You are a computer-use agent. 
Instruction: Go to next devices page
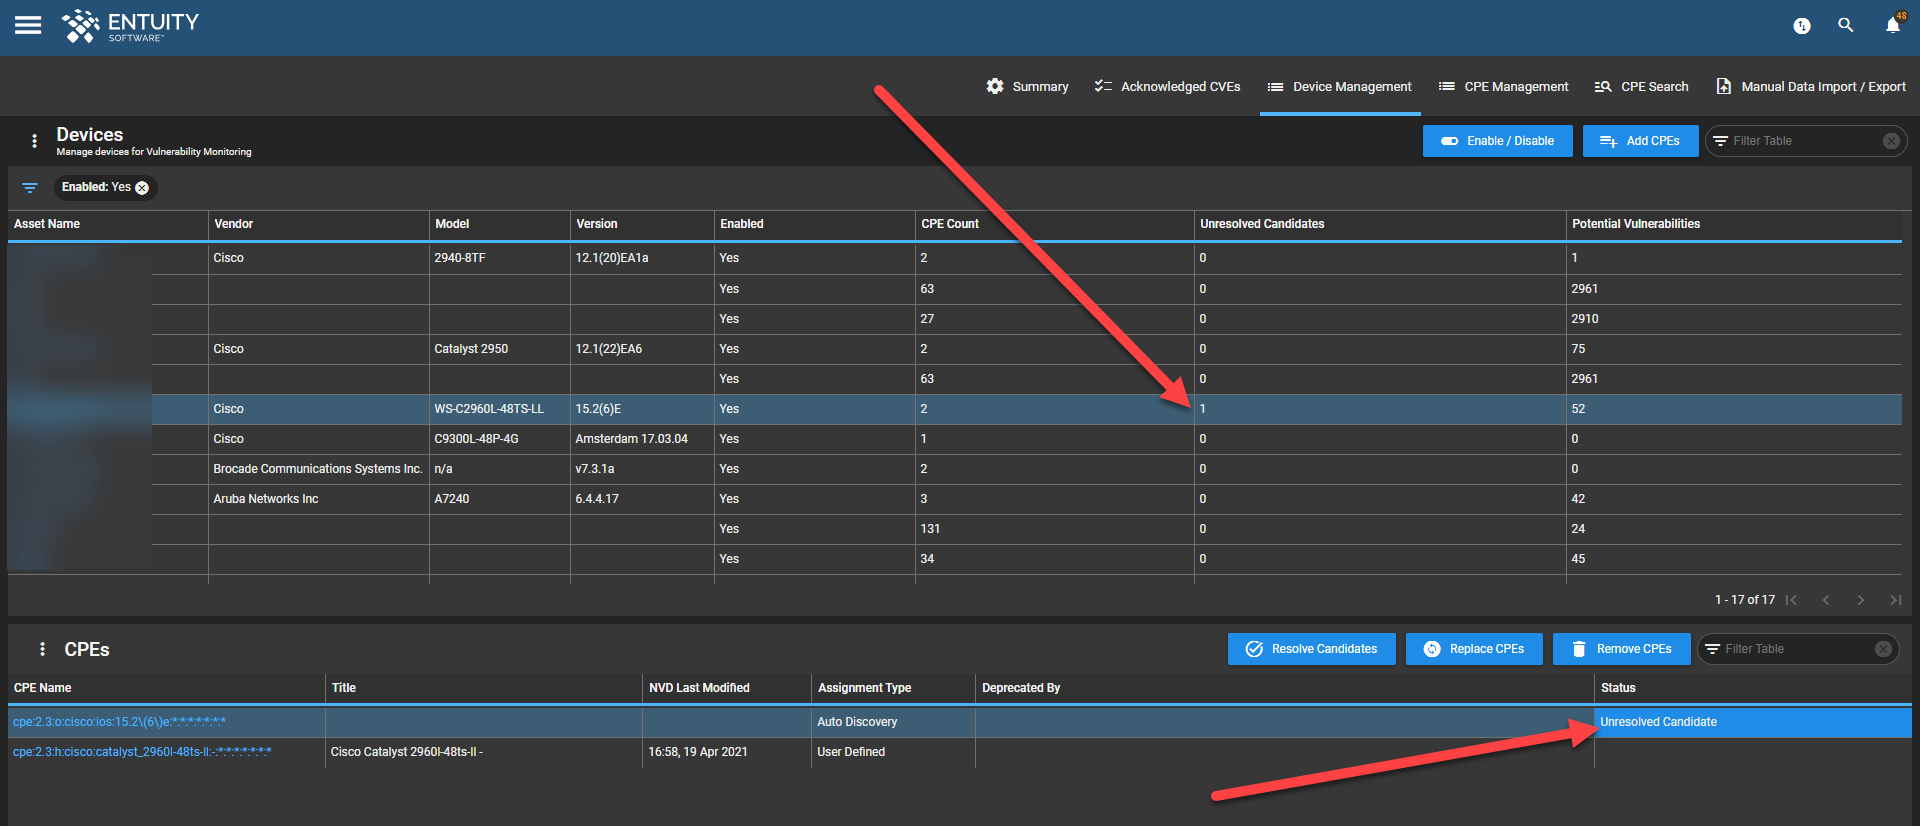tap(1861, 600)
